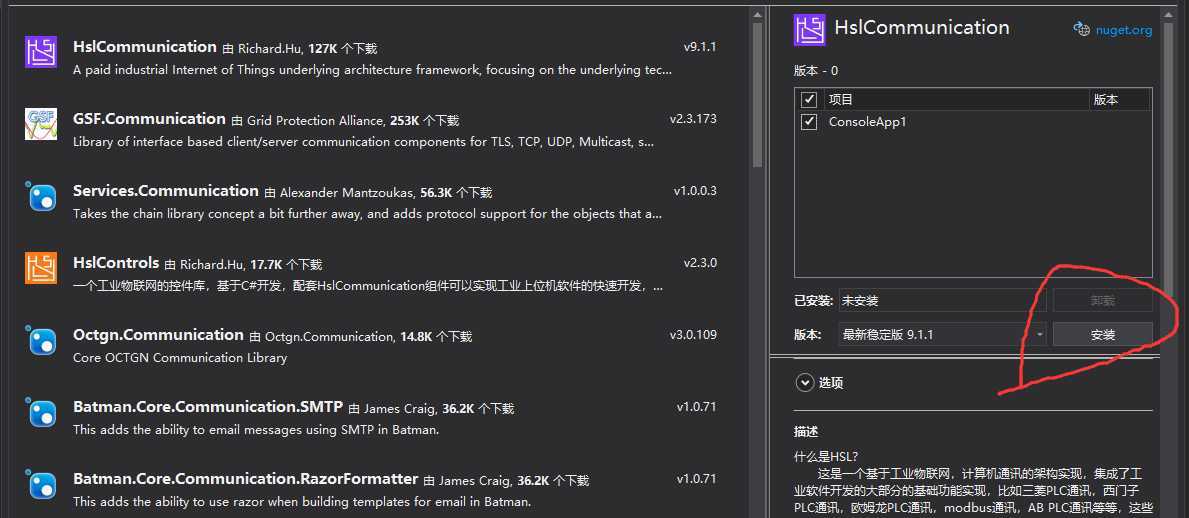The width and height of the screenshot is (1189, 518).
Task: Click the HslCommunication icon in details header
Action: click(810, 30)
